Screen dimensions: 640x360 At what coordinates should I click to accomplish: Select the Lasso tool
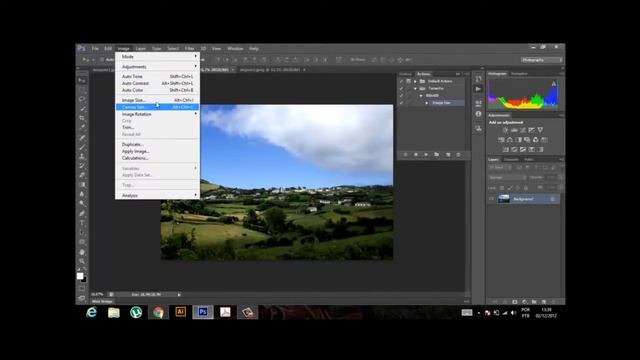click(x=82, y=99)
